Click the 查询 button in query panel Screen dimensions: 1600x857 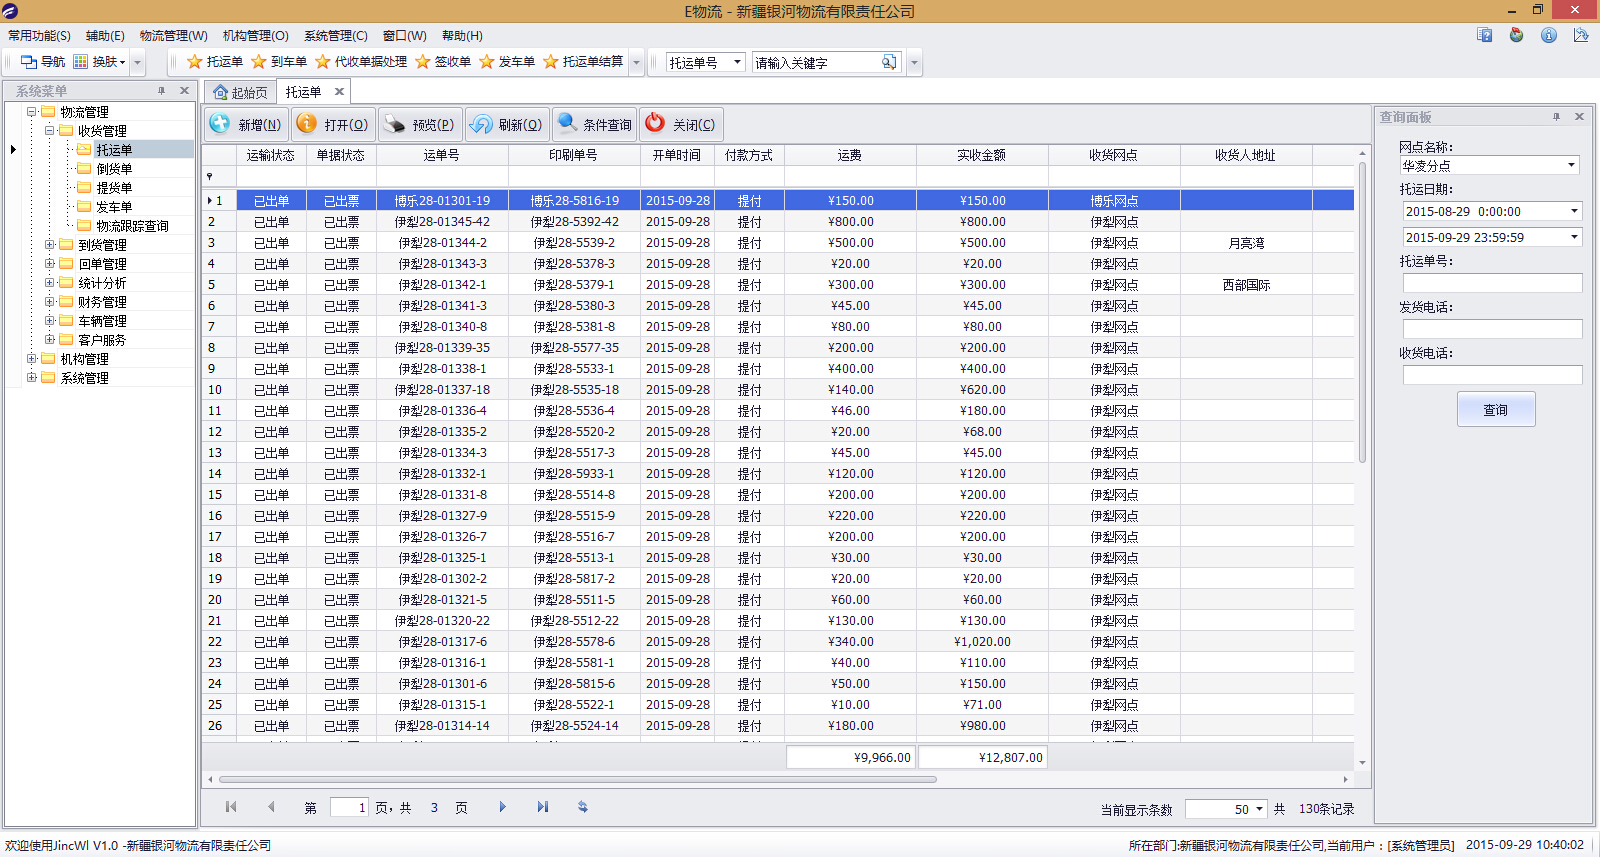click(x=1495, y=410)
